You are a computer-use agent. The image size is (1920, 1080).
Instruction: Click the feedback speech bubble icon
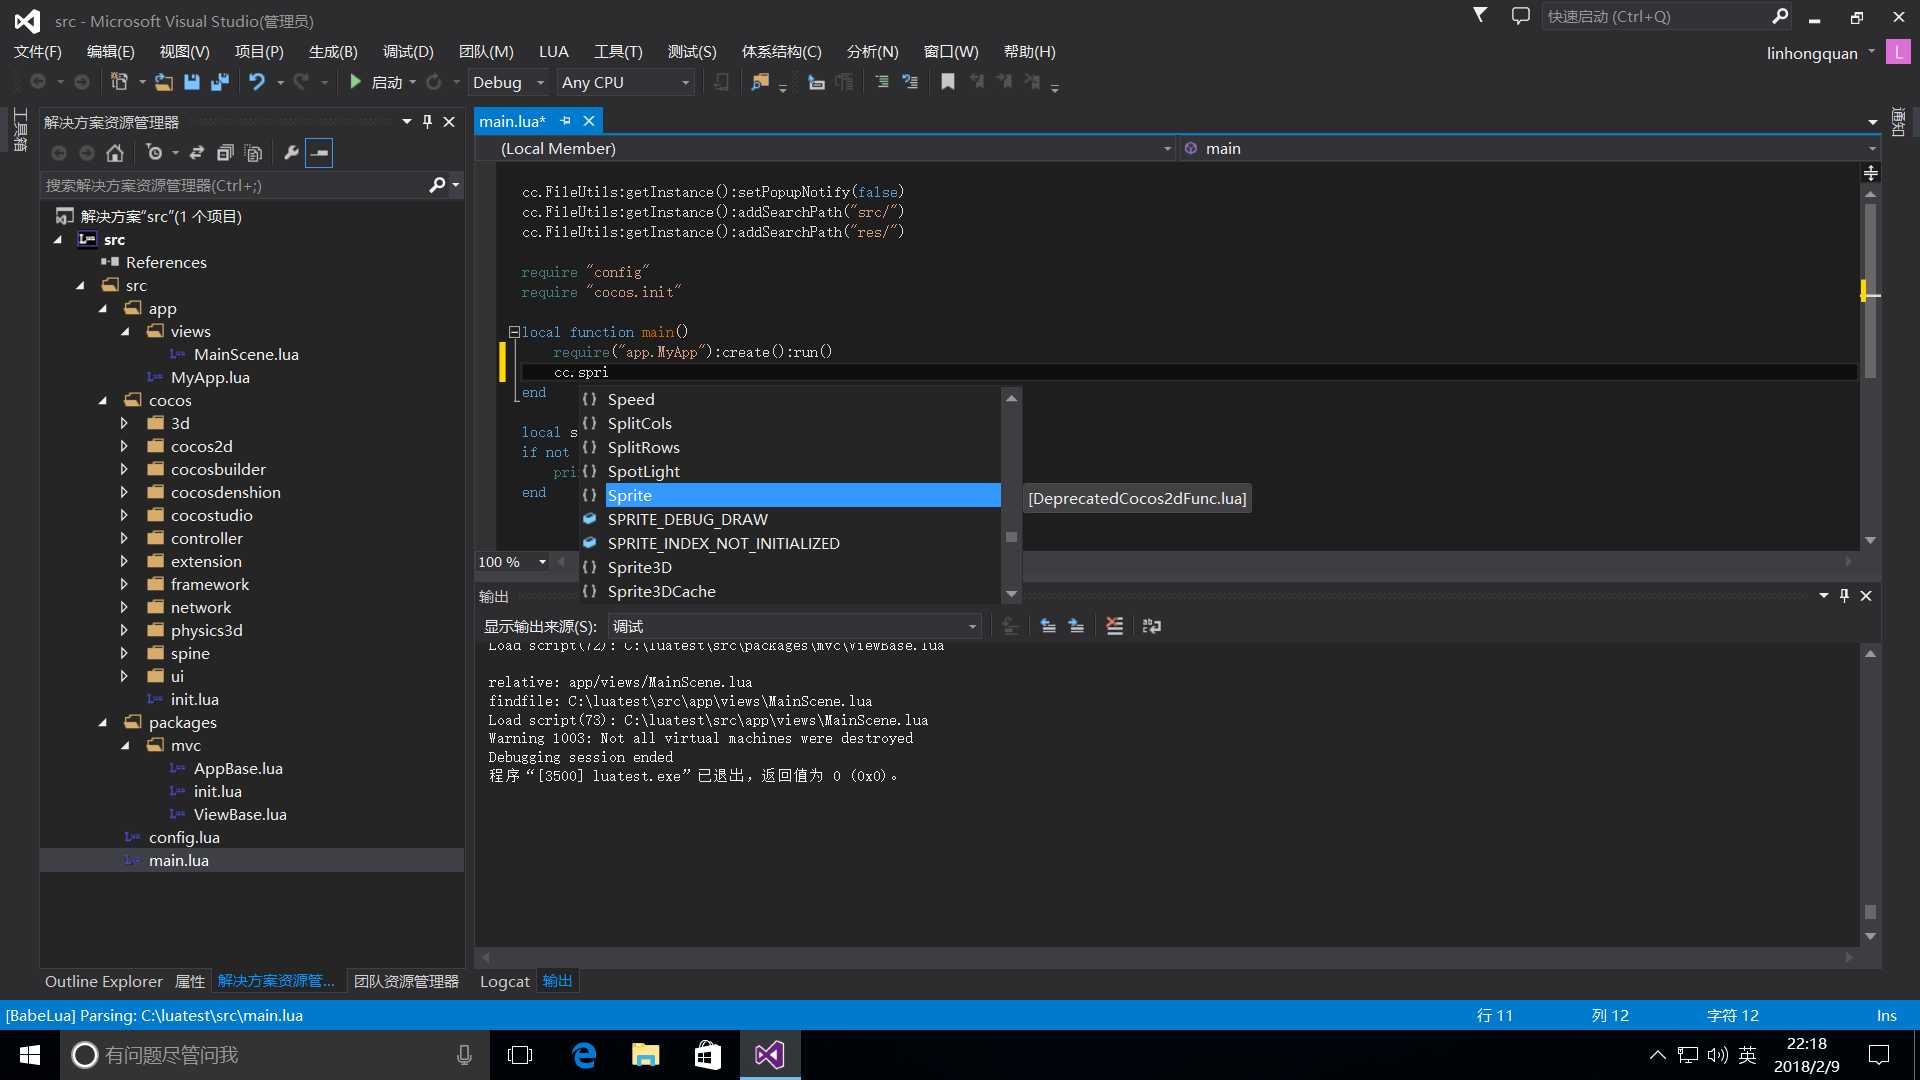coord(1520,16)
